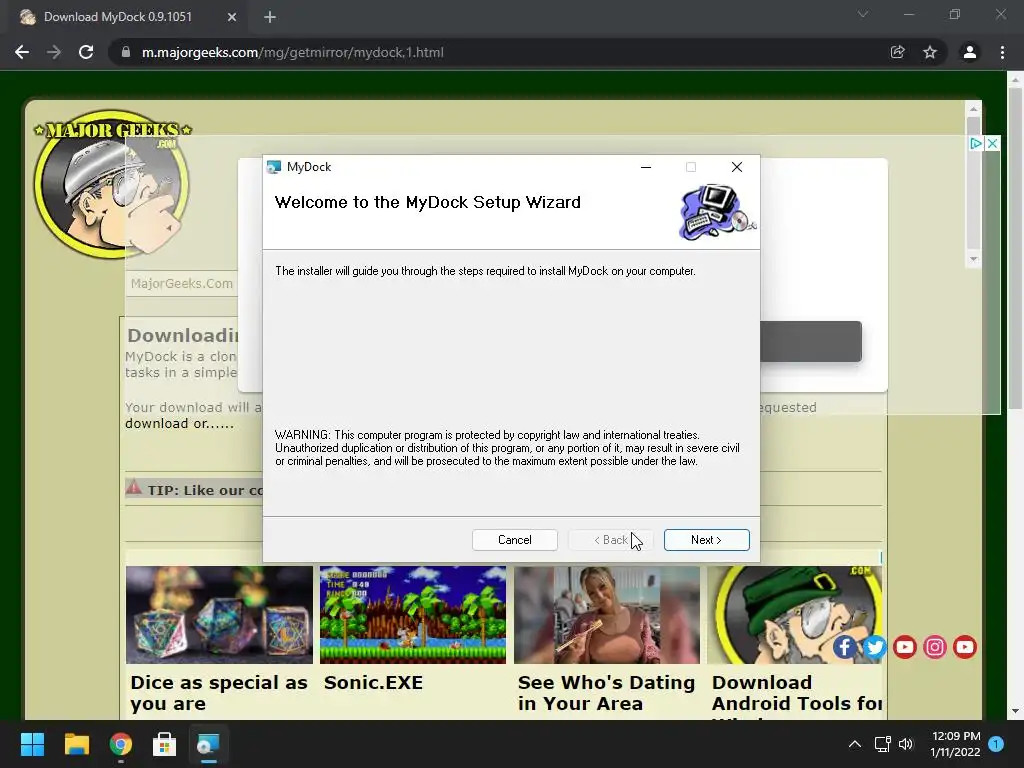Cancel the MyDock installer

(x=515, y=540)
